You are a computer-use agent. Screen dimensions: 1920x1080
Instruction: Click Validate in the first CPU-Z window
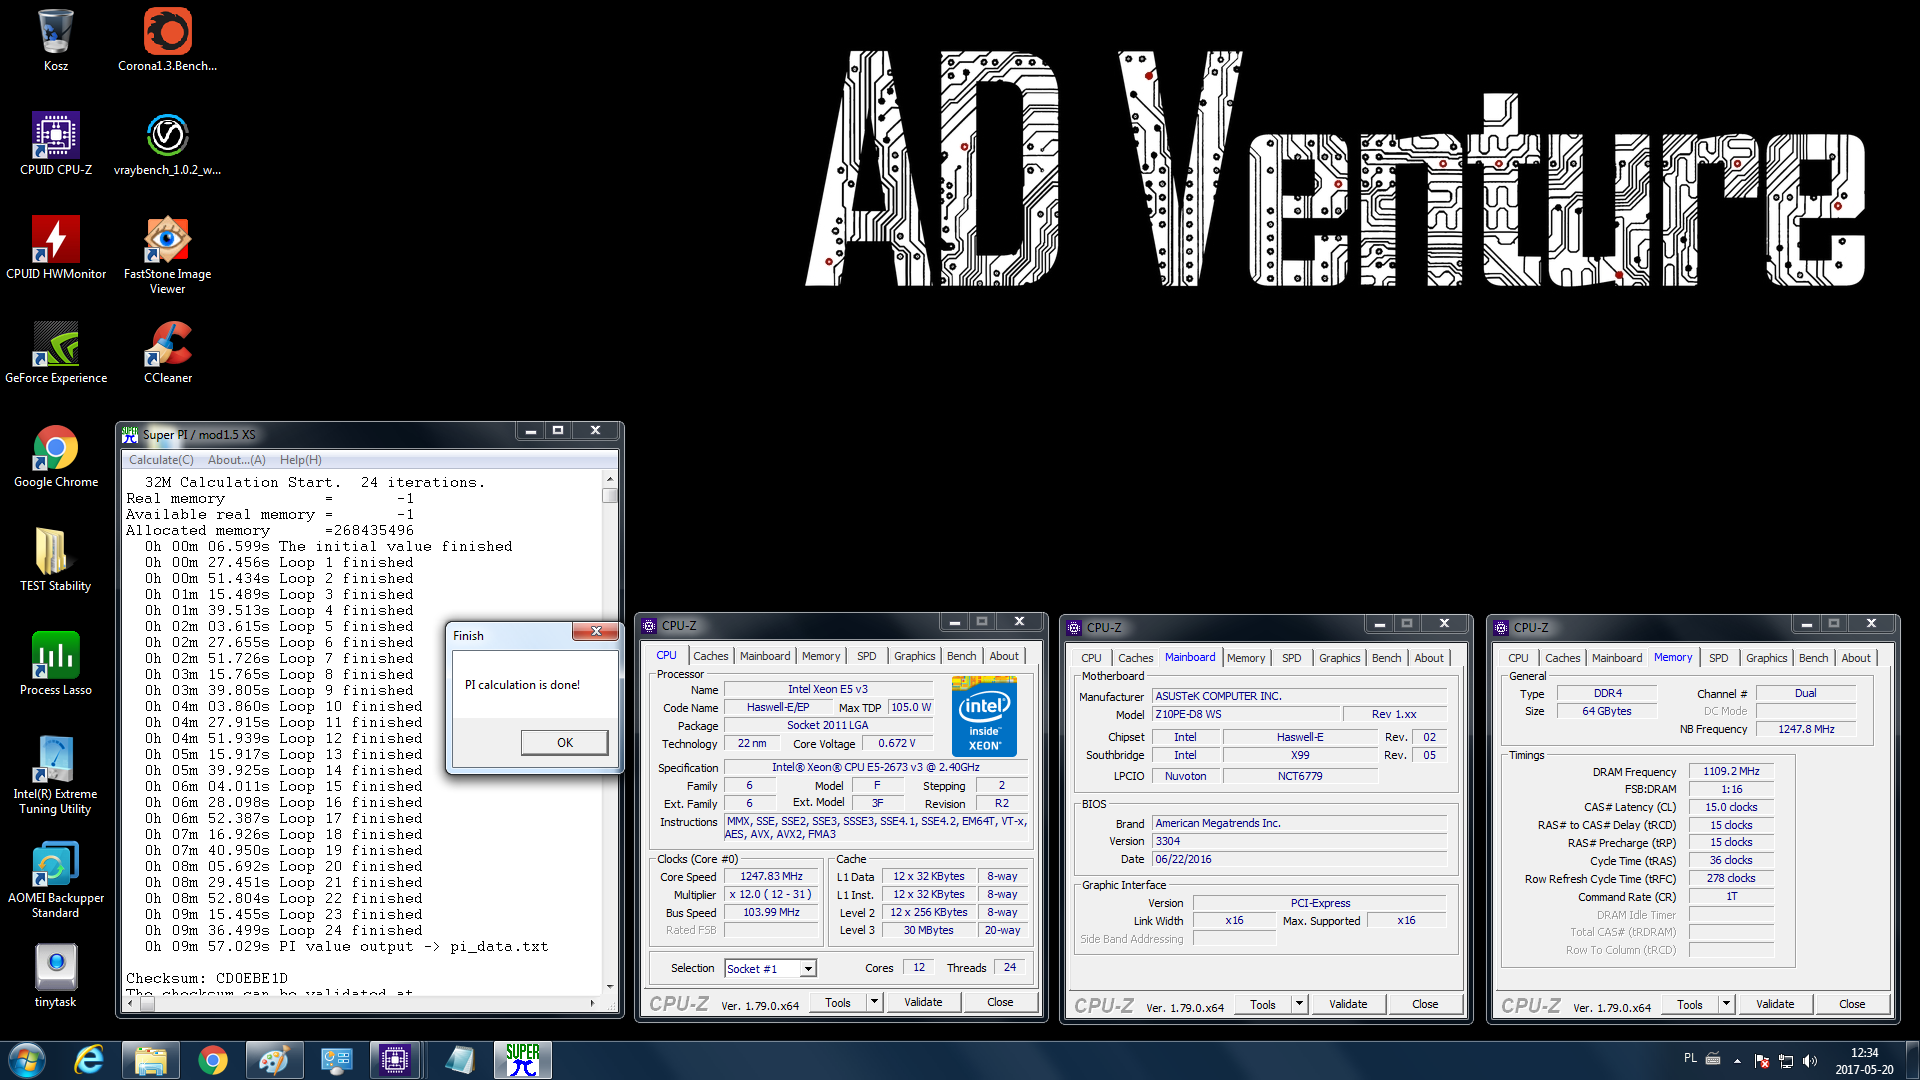point(923,1002)
